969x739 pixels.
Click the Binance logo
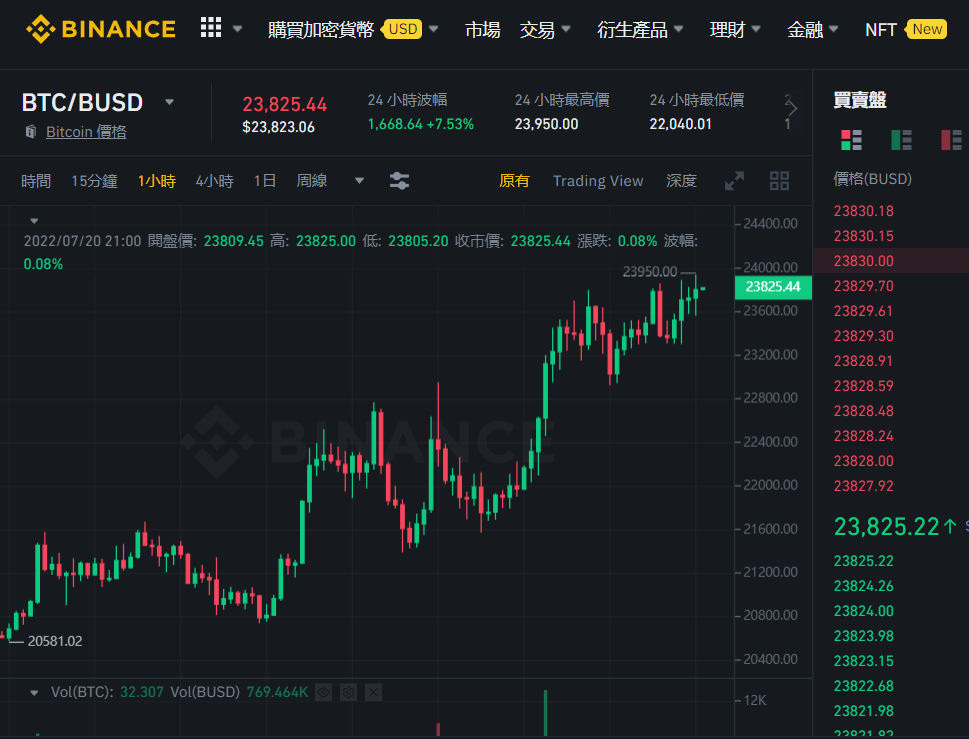tap(101, 29)
